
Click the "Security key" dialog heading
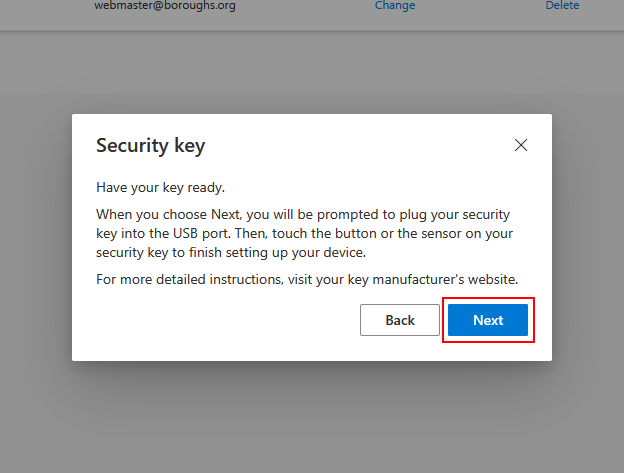pyautogui.click(x=150, y=146)
